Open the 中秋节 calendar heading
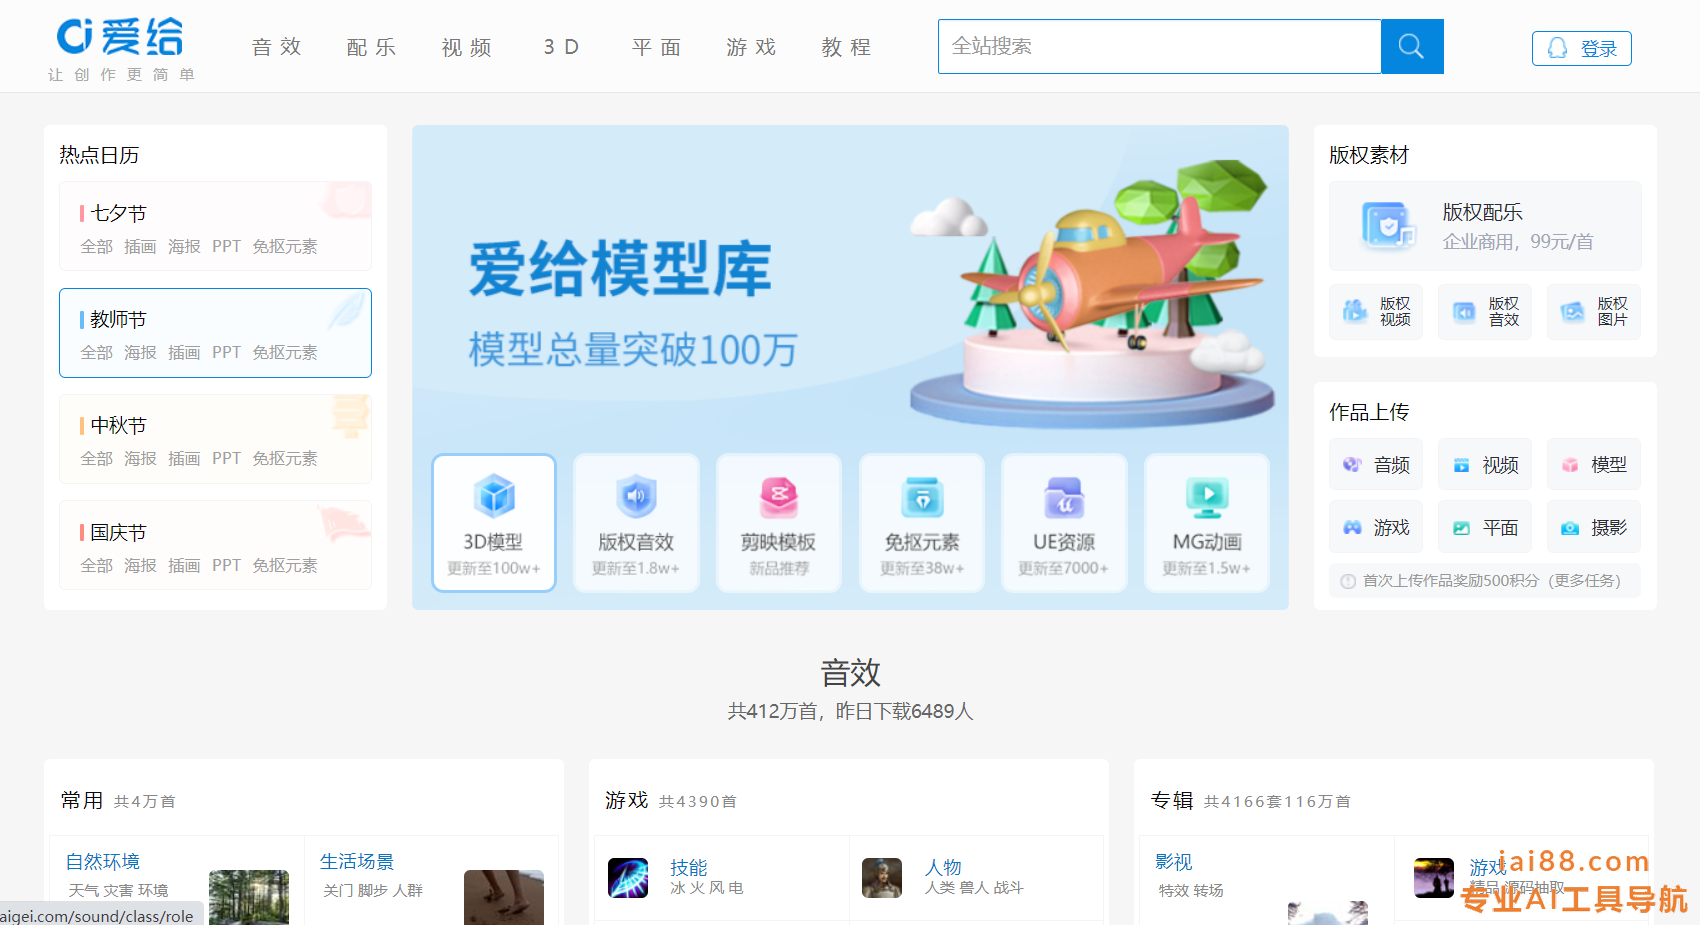 [x=118, y=425]
